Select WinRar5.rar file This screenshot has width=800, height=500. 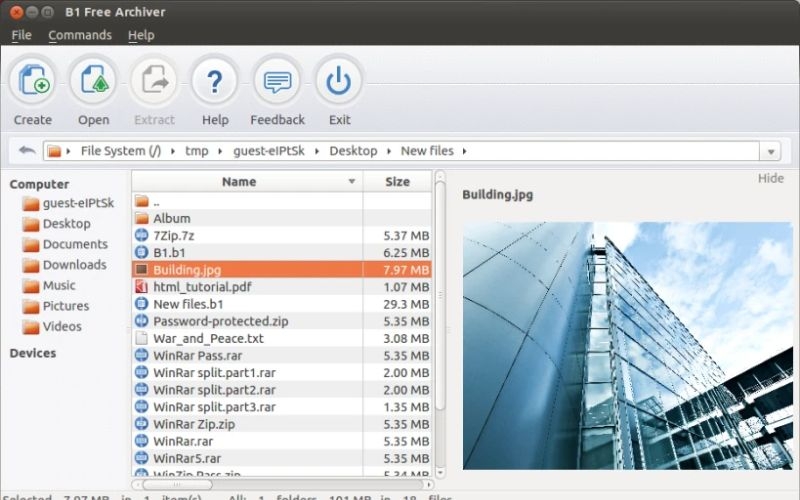click(281, 458)
